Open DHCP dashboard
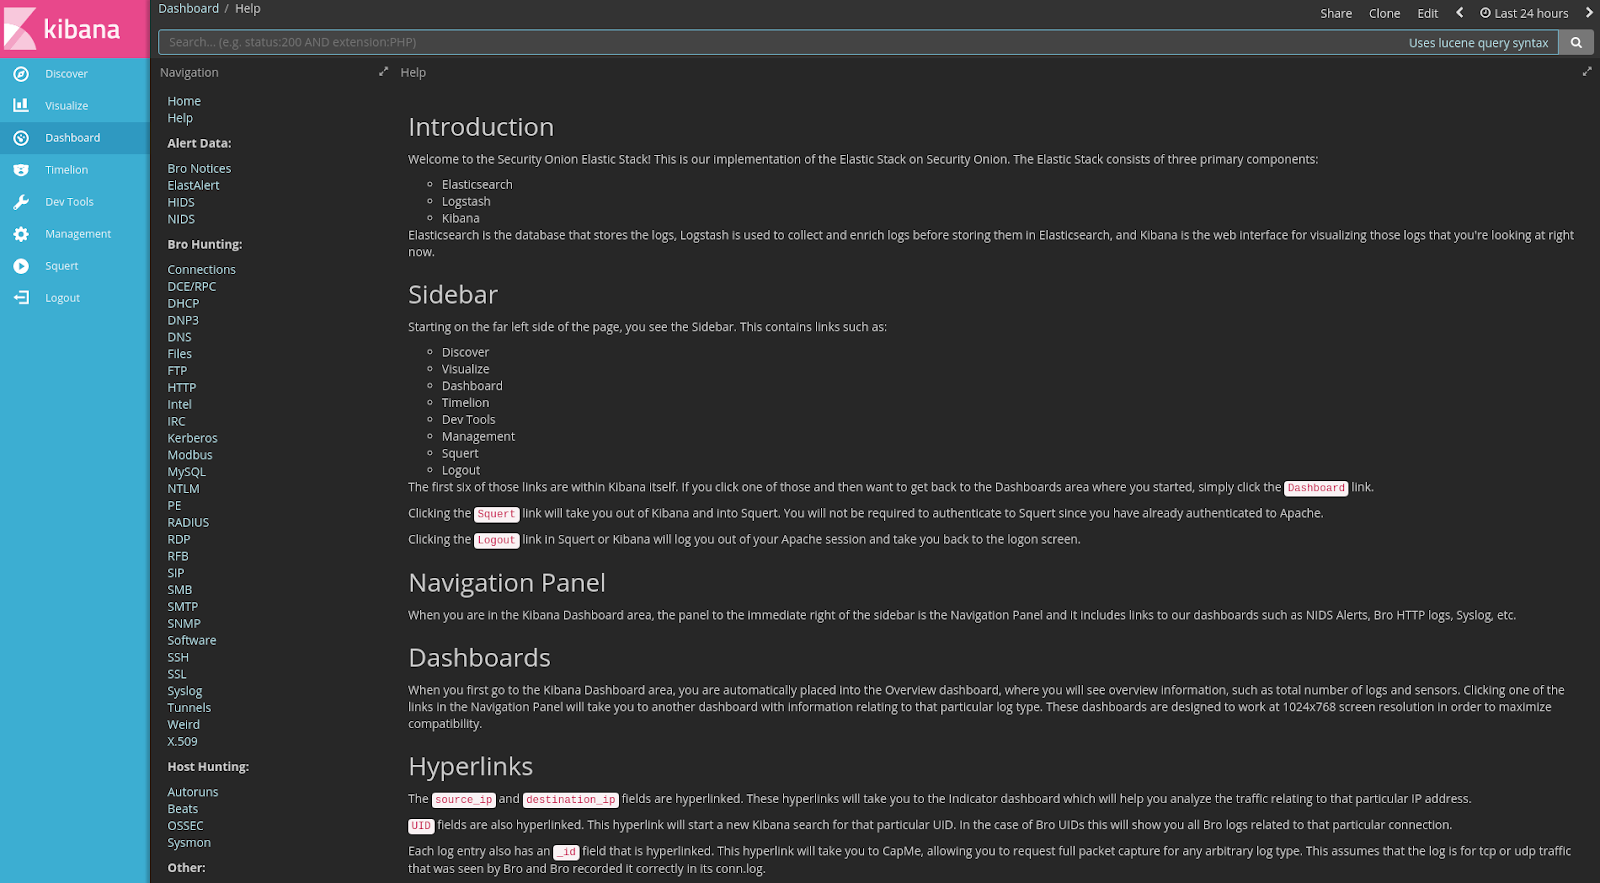 pyautogui.click(x=183, y=304)
